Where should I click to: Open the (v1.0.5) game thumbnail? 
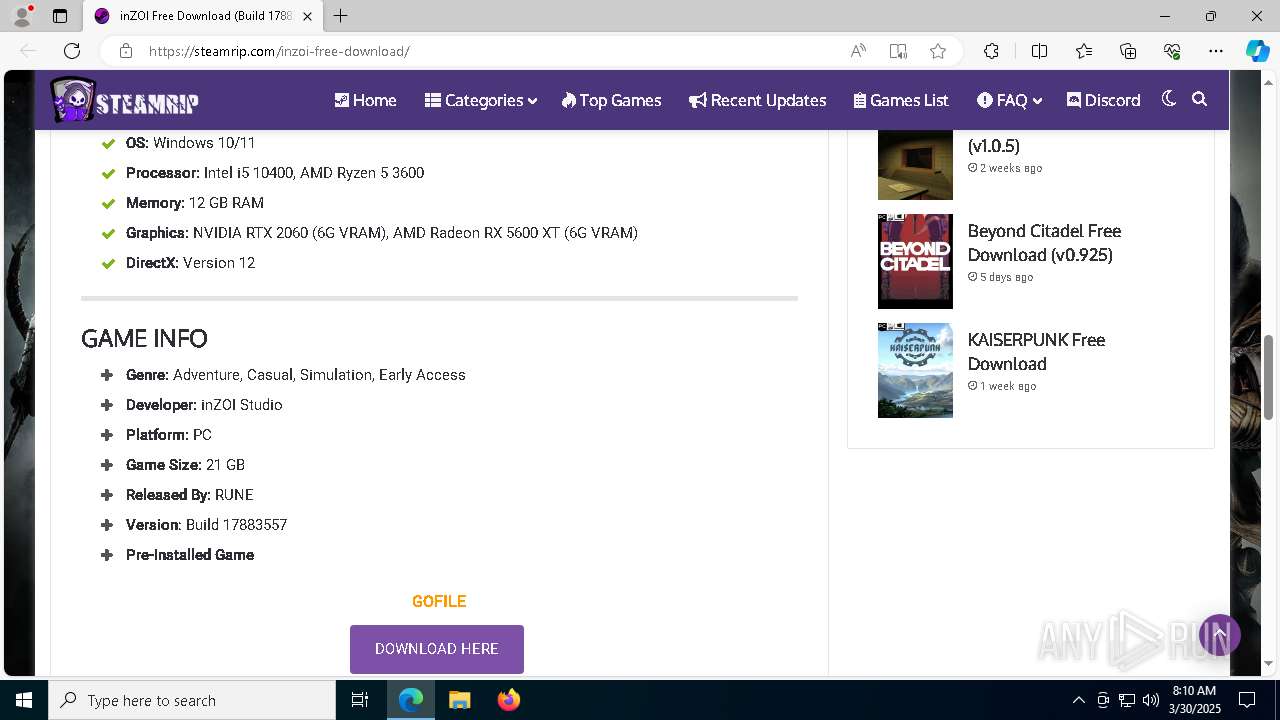pos(915,165)
